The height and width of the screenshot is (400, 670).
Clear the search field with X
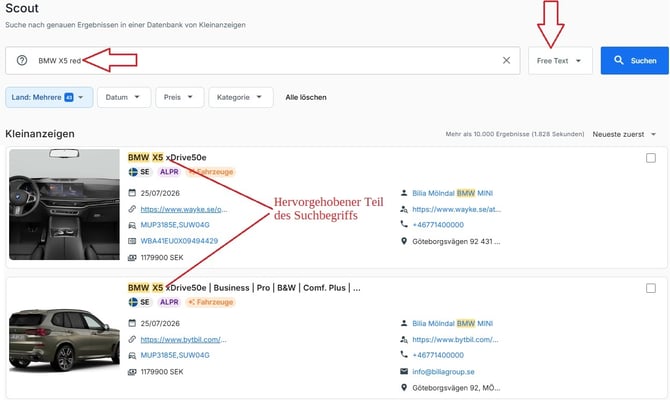tap(506, 60)
